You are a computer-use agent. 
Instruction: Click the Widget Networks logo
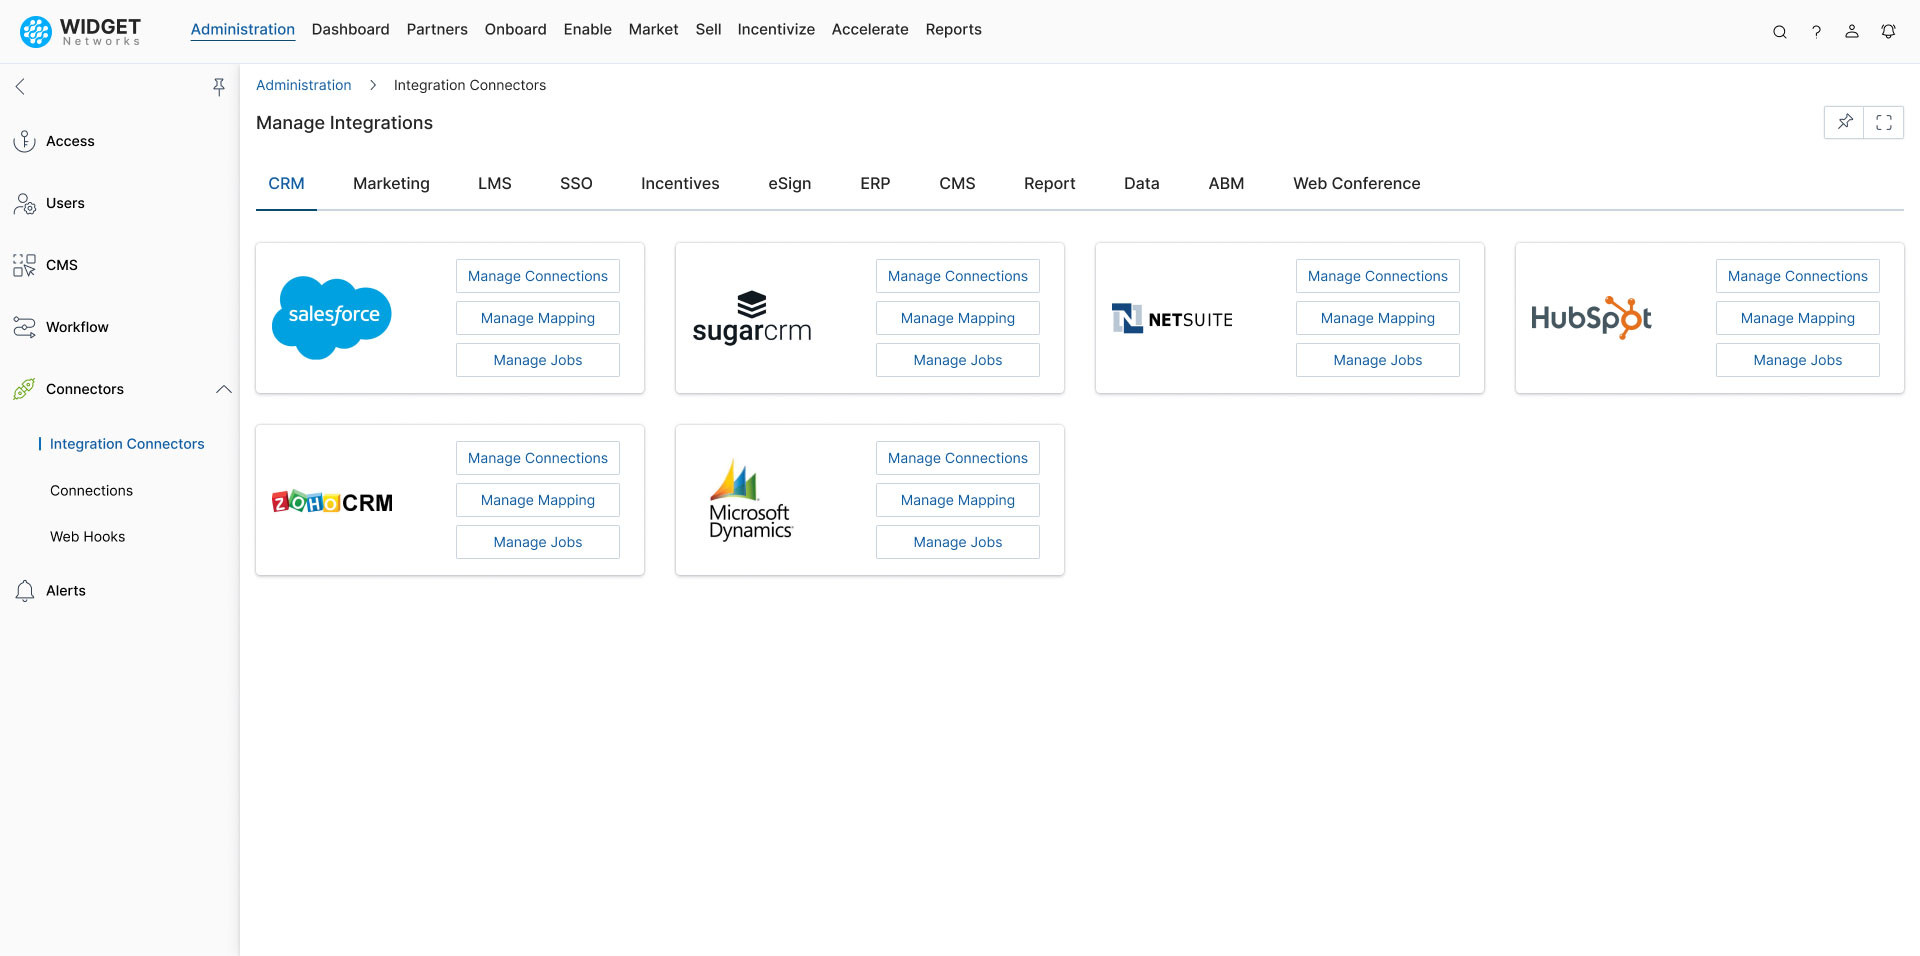tap(81, 31)
